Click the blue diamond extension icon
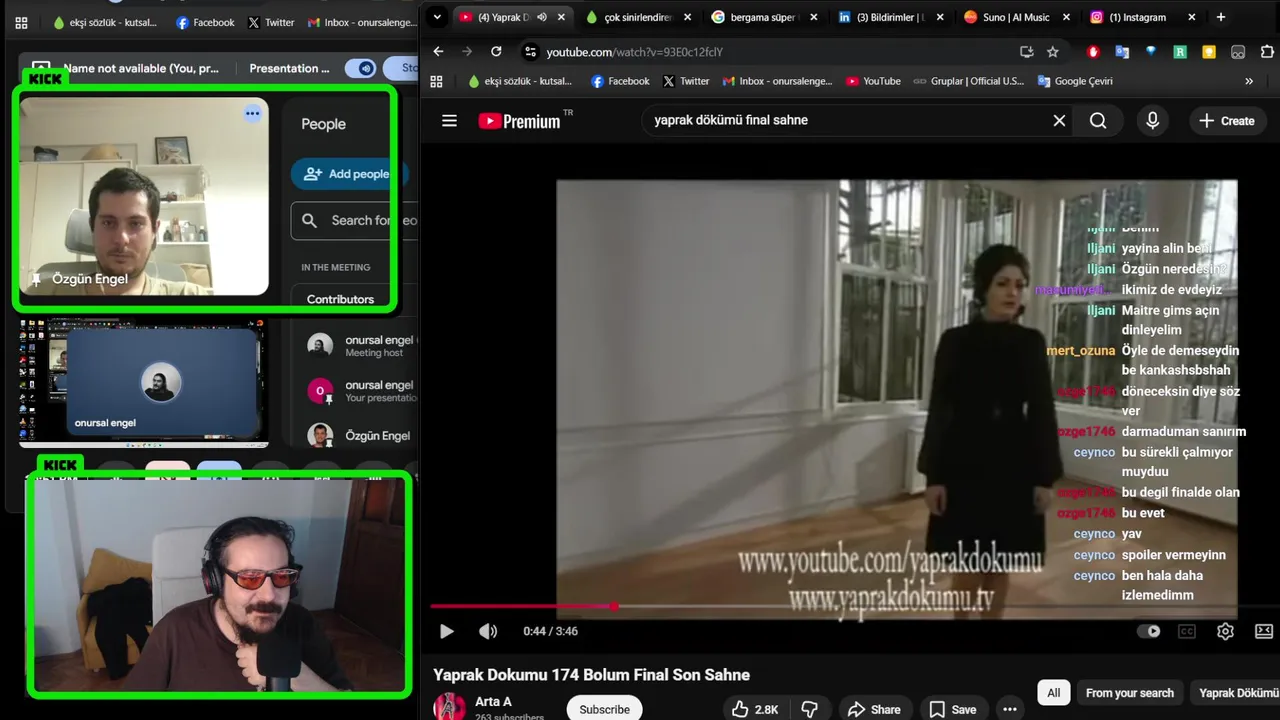This screenshot has height=720, width=1280. pyautogui.click(x=1151, y=52)
